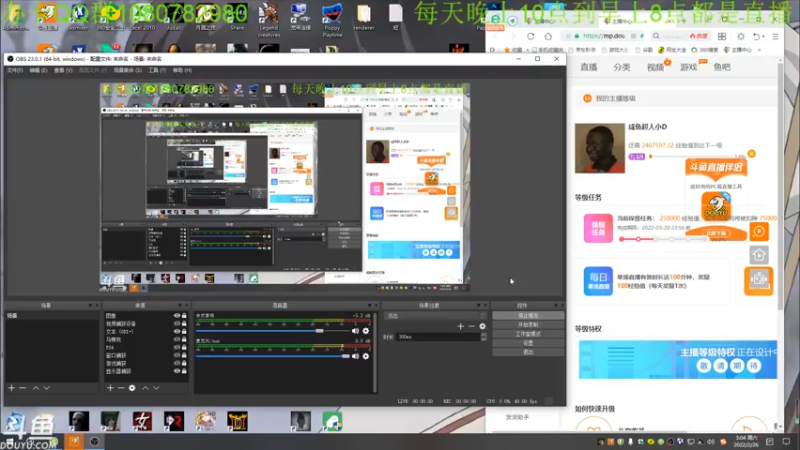Close the 斗鱼直播伴侣 popup with orange X
Screen dimensions: 800x450
pos(752,154)
